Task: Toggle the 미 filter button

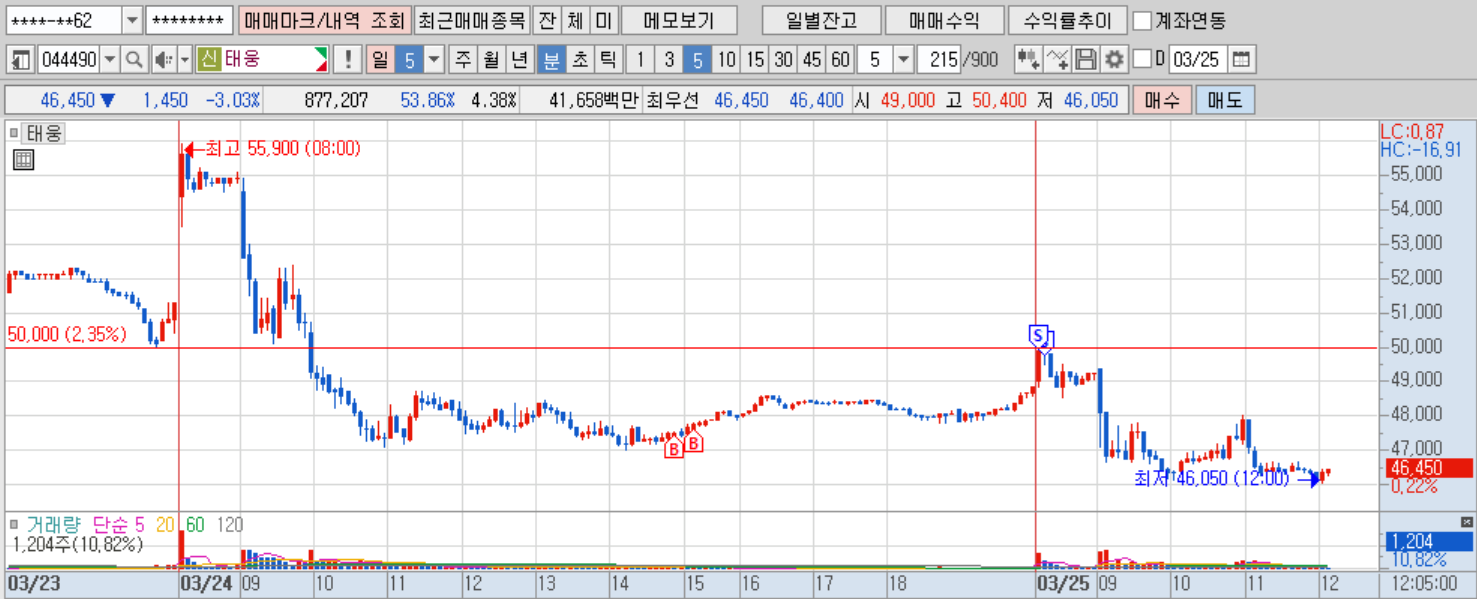Action: click(603, 20)
